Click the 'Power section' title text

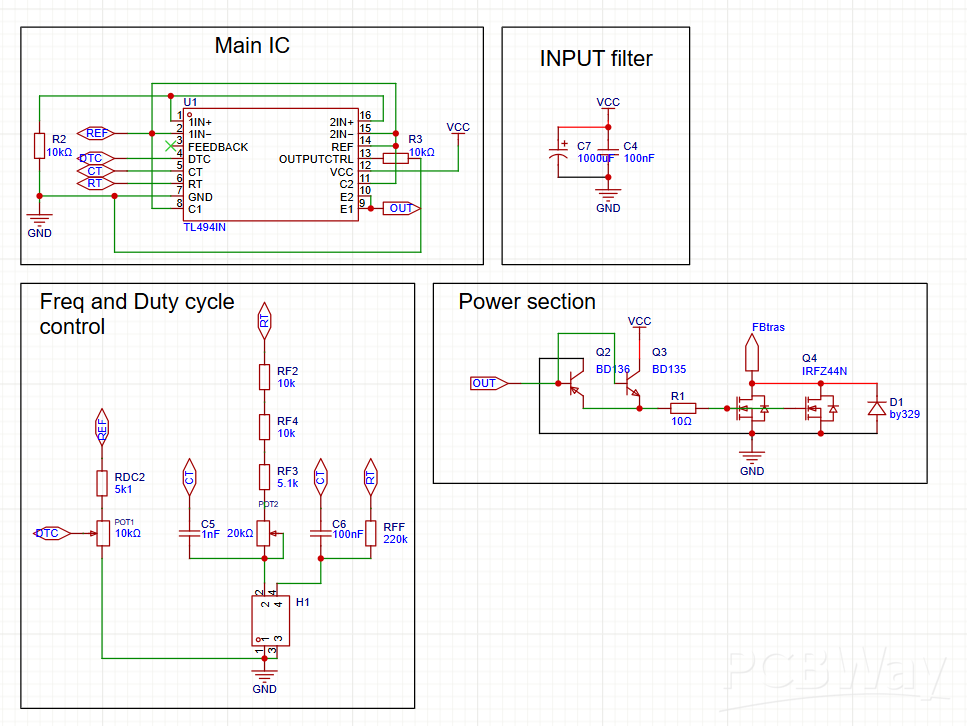click(527, 302)
